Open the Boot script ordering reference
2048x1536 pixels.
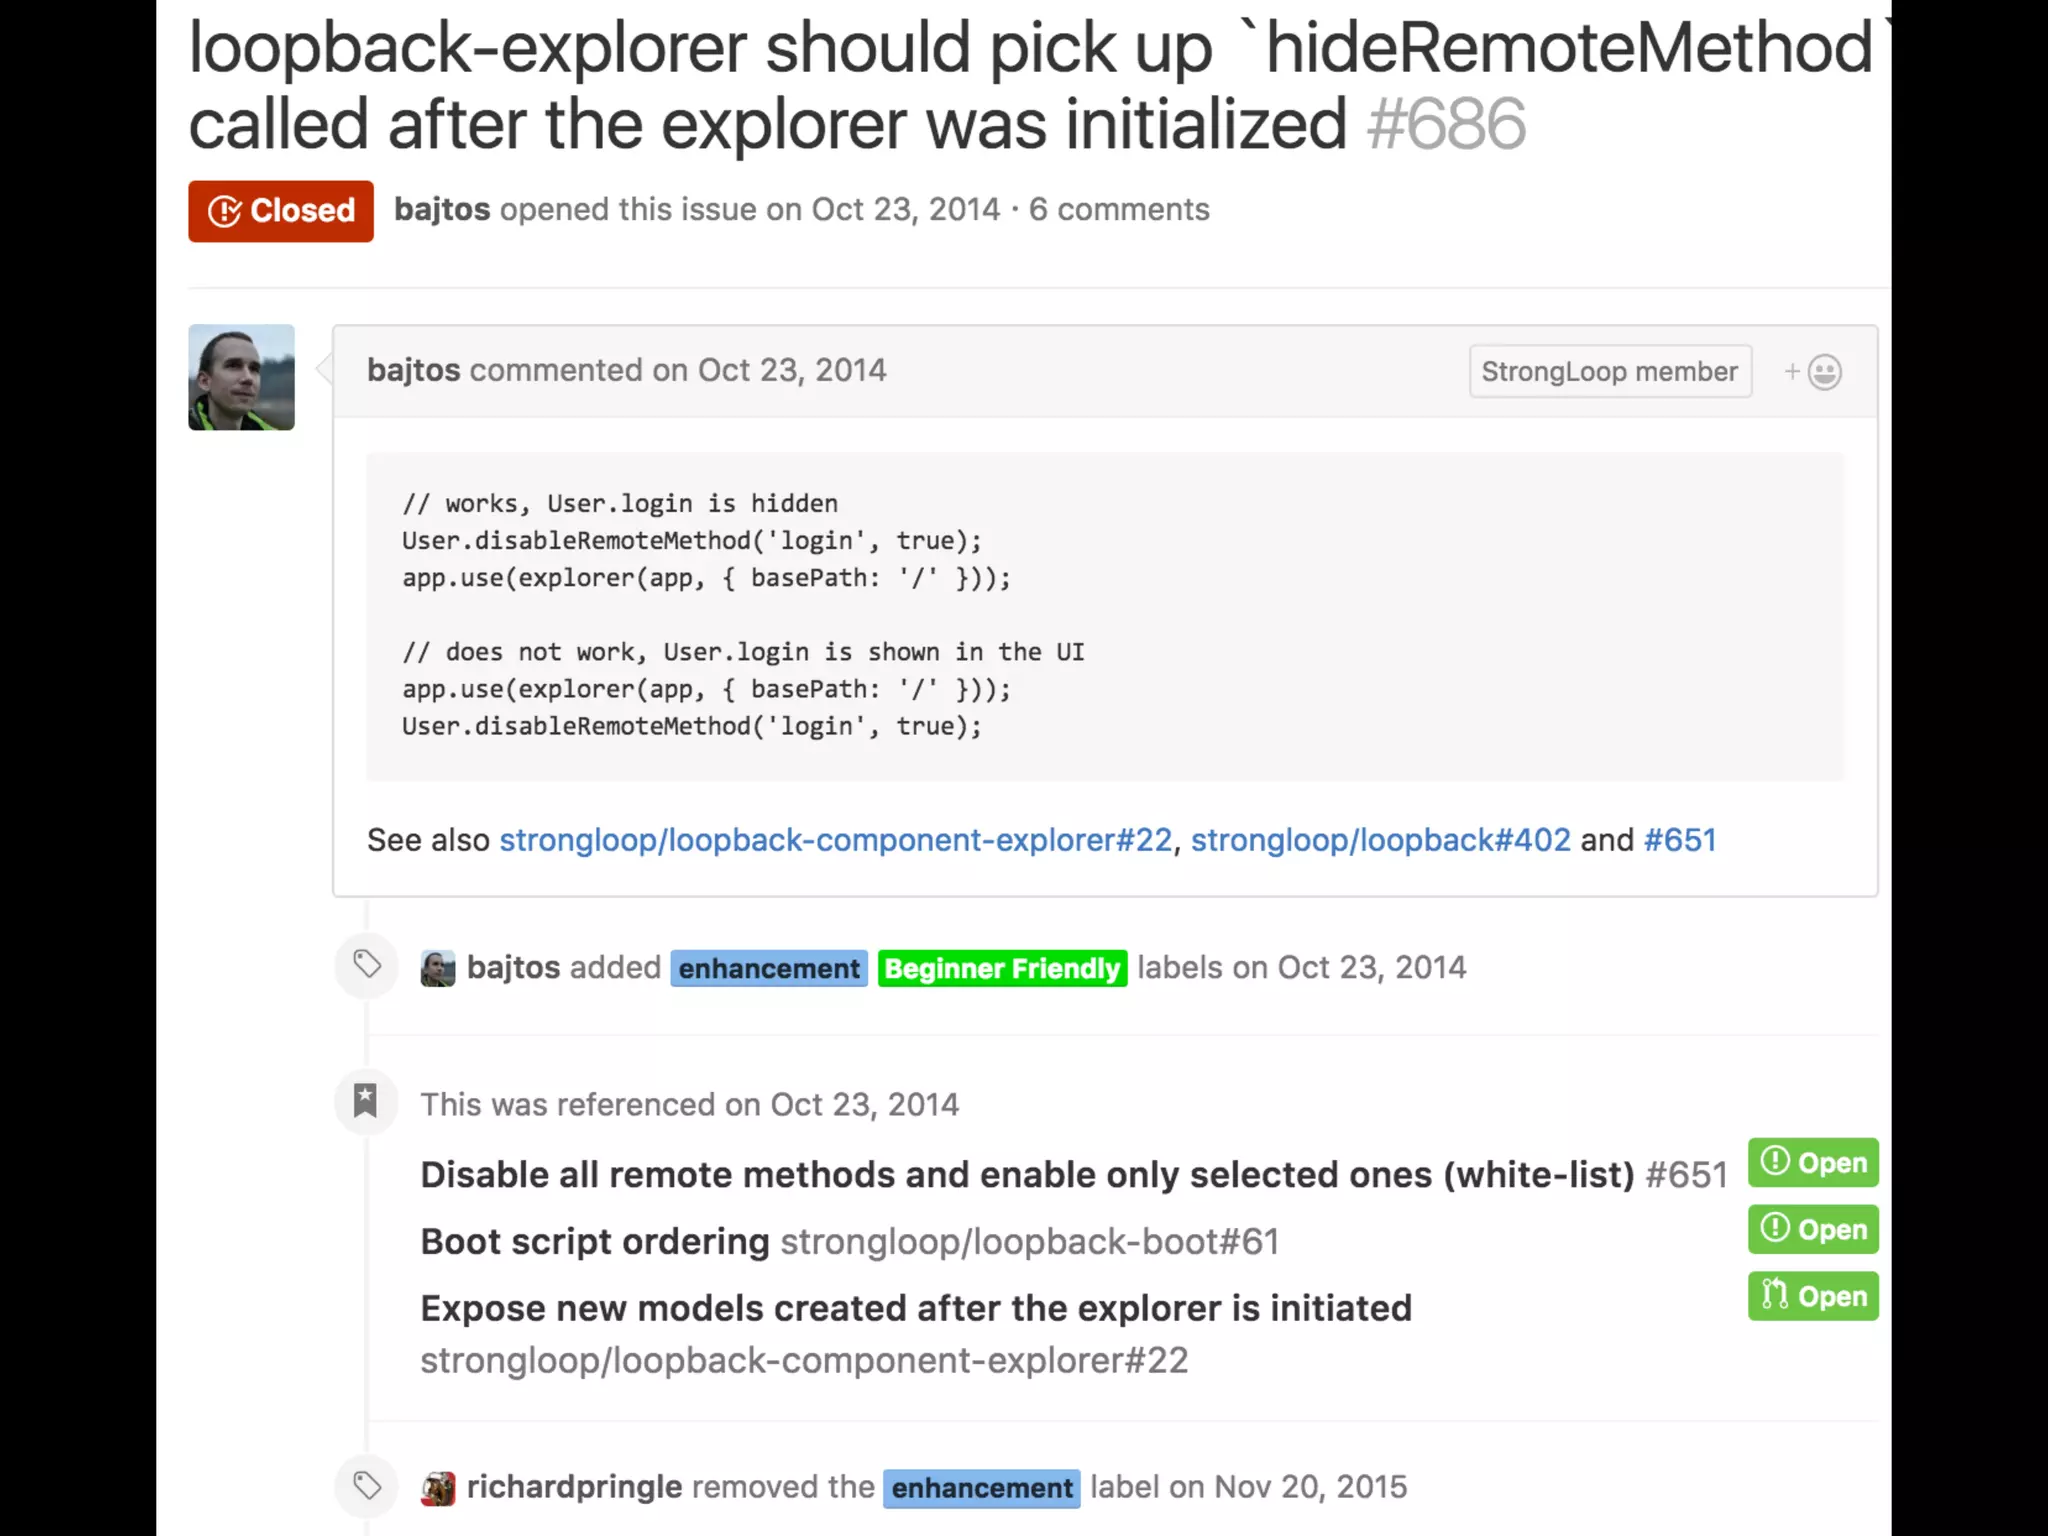coord(595,1242)
